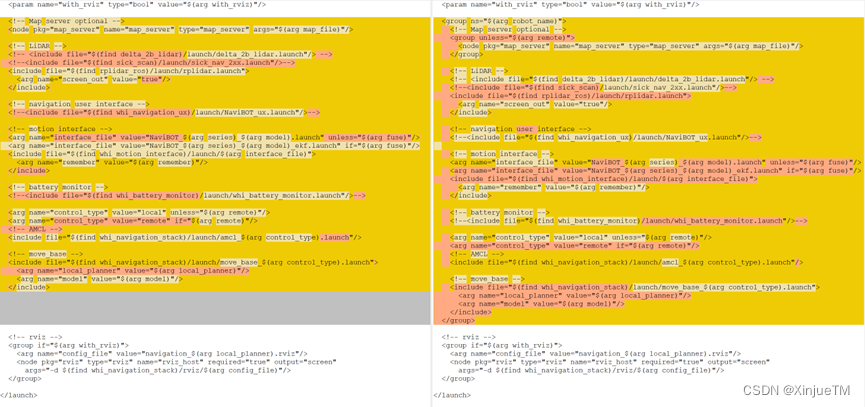Click the delta_2b_lidar include comment in left pane
This screenshot has width=865, height=407.
pos(170,54)
